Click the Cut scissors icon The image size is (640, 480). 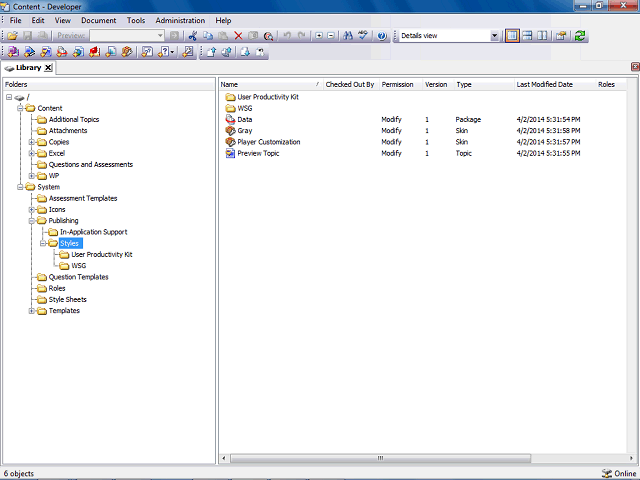[x=193, y=36]
